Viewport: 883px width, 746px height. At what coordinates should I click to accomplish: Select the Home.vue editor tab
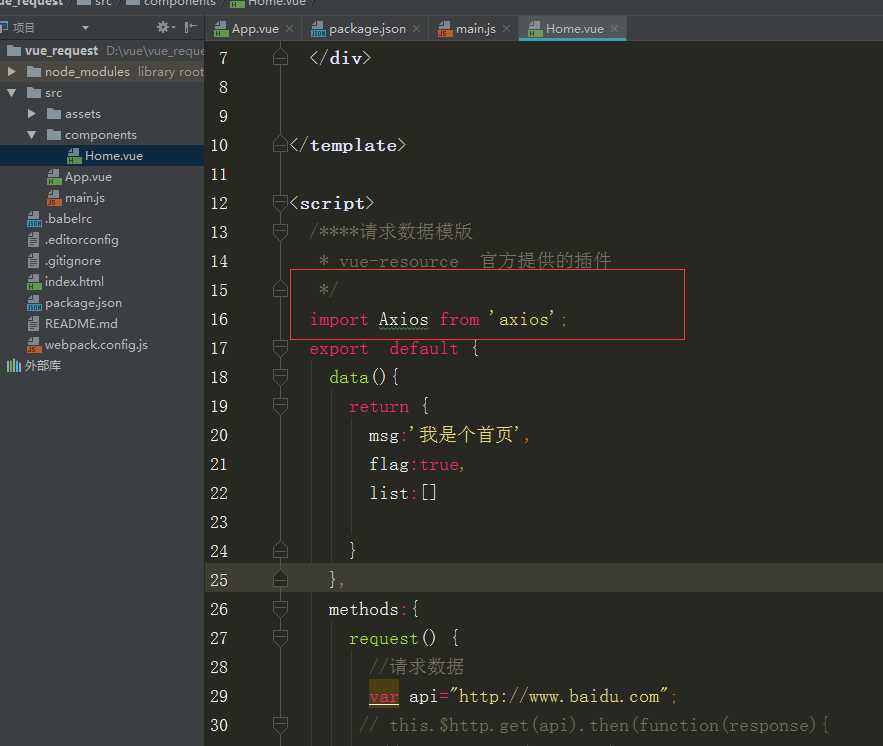(574, 28)
